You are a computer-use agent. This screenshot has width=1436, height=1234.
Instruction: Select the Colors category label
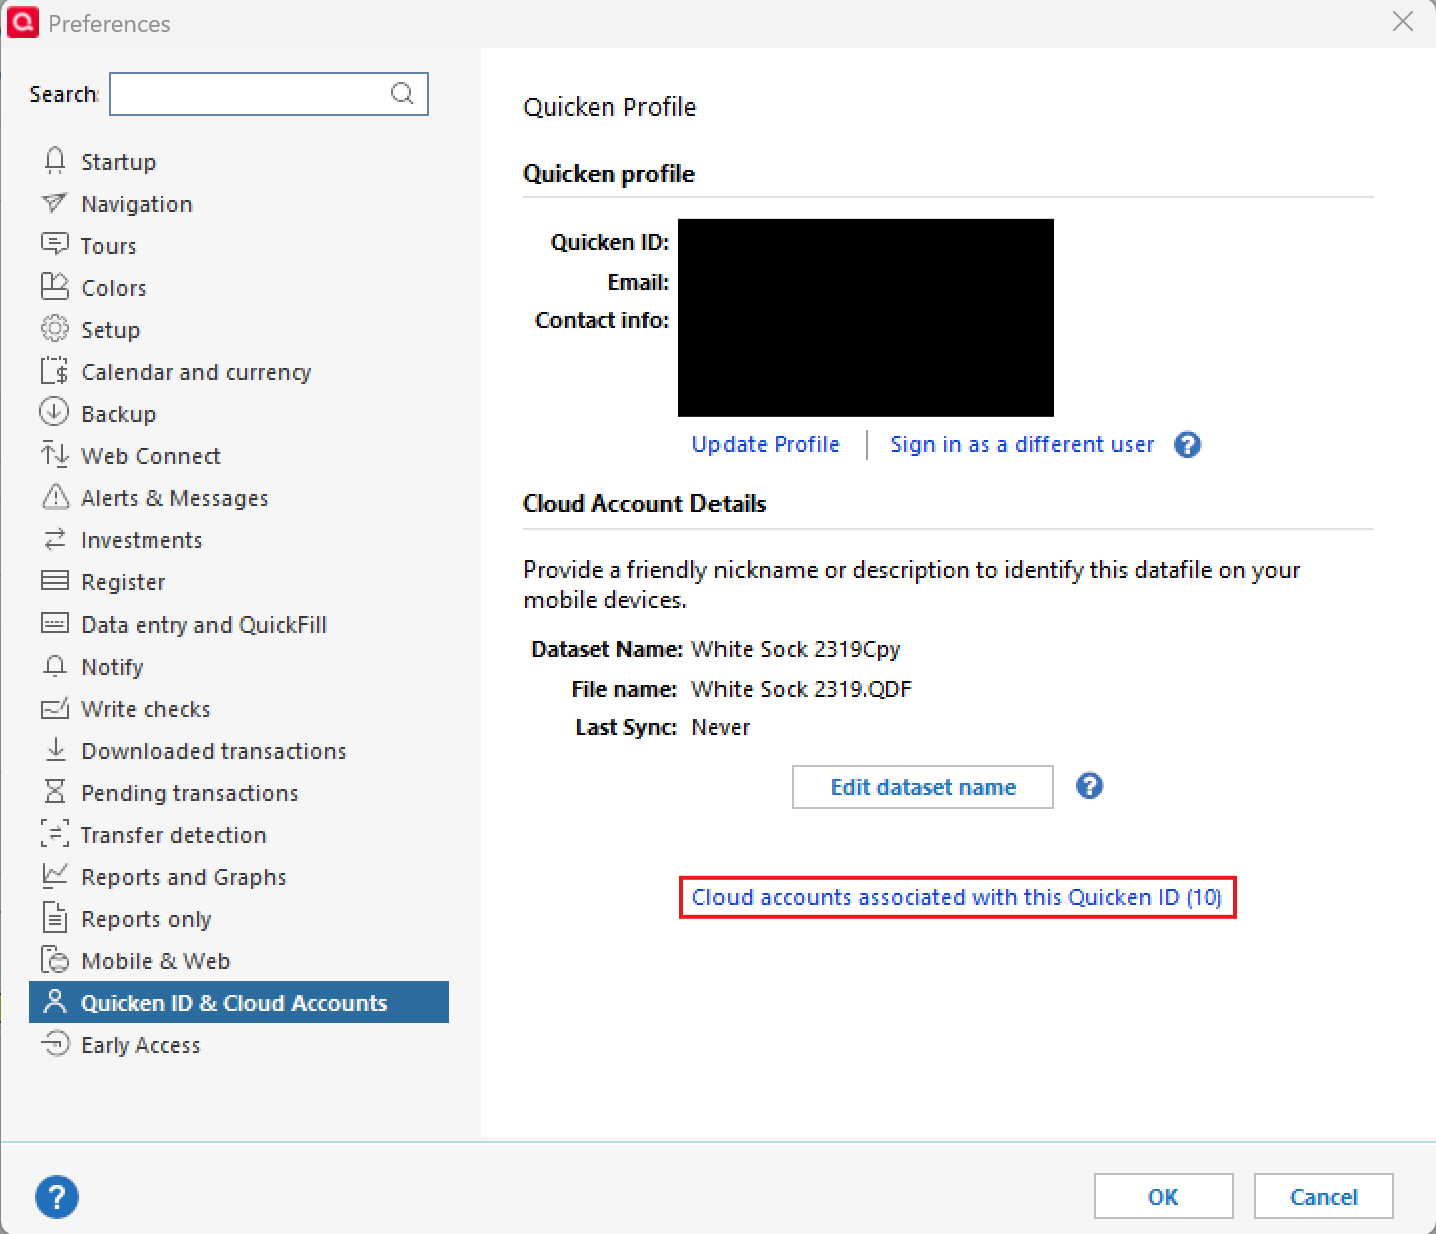[114, 288]
